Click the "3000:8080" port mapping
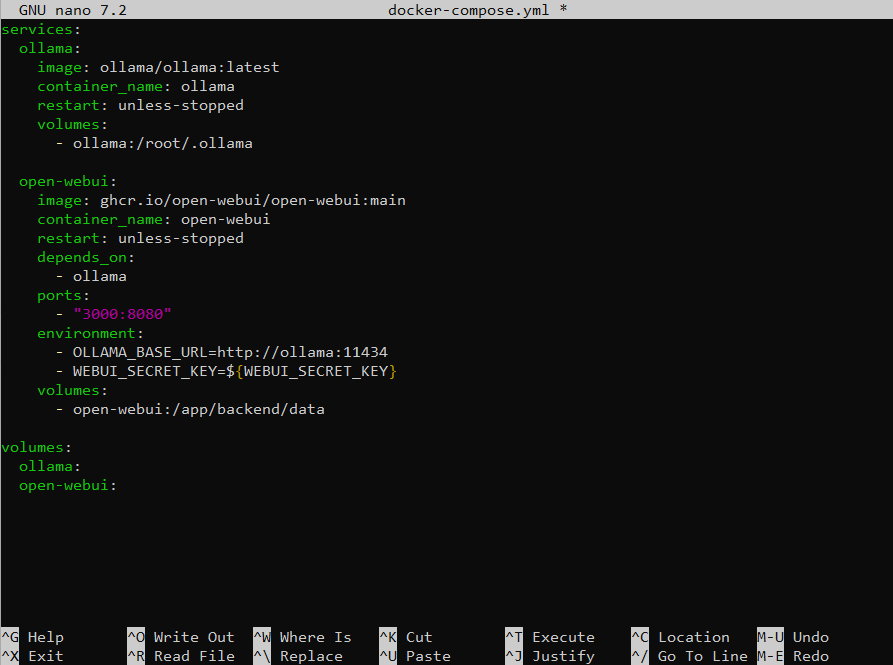This screenshot has width=893, height=665. tap(122, 314)
